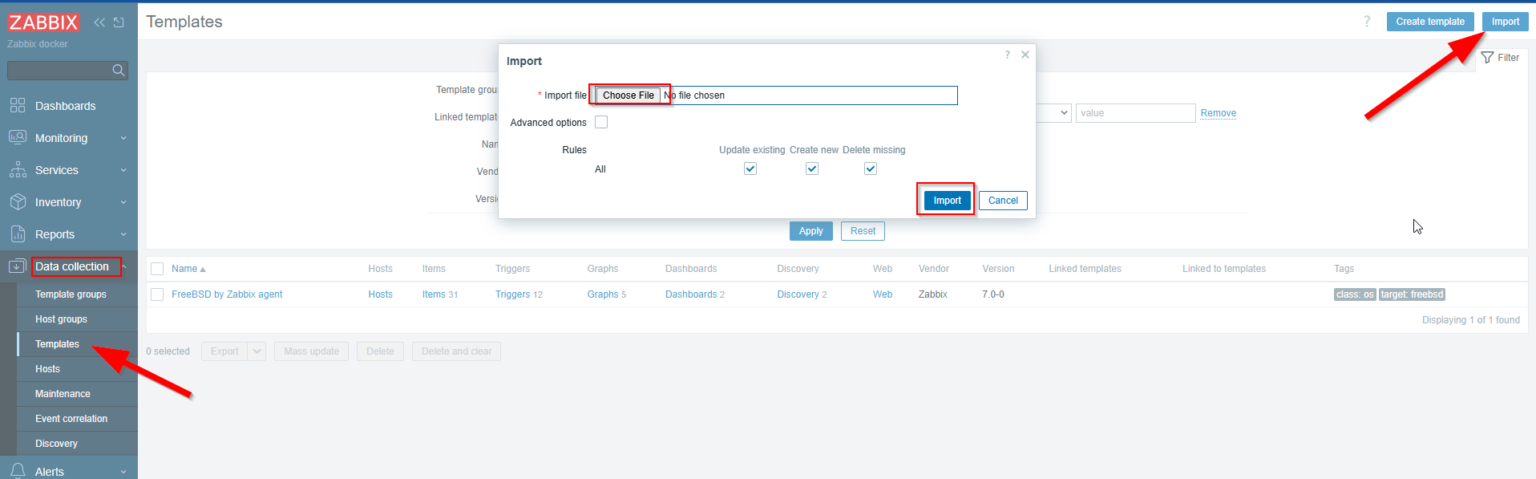Click Choose File button in Import dialog
The image size is (1536, 479).
pyautogui.click(x=628, y=95)
